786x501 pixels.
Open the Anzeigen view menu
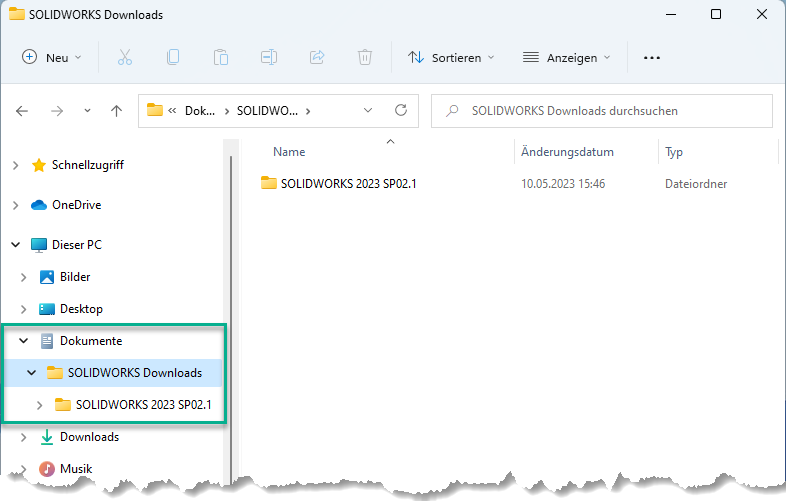point(567,58)
